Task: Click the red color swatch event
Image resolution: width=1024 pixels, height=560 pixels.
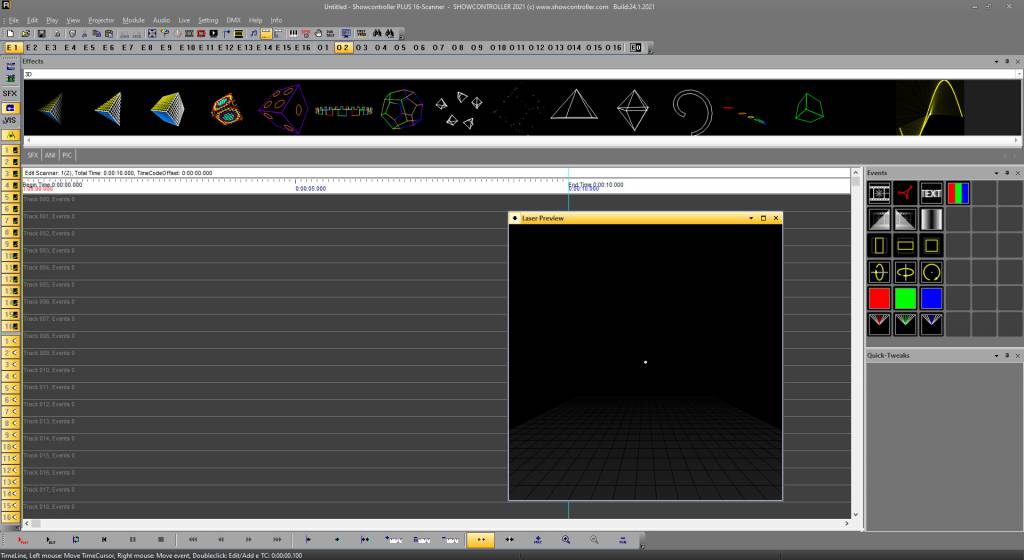Action: [x=879, y=298]
